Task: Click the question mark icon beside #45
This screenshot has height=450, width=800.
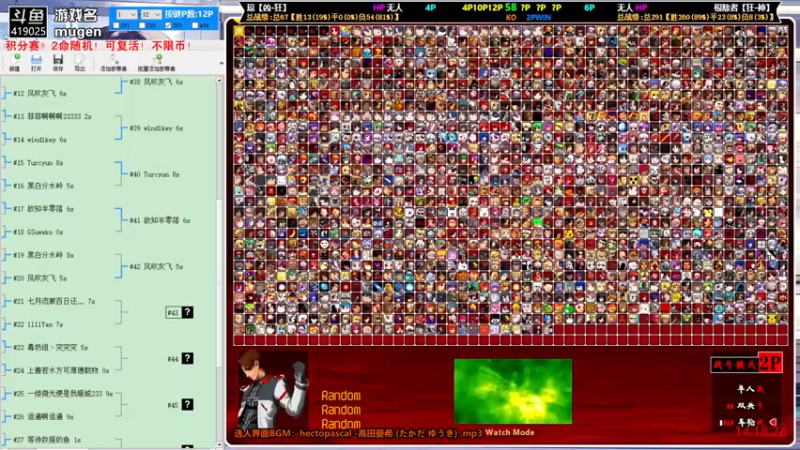Action: [187, 404]
